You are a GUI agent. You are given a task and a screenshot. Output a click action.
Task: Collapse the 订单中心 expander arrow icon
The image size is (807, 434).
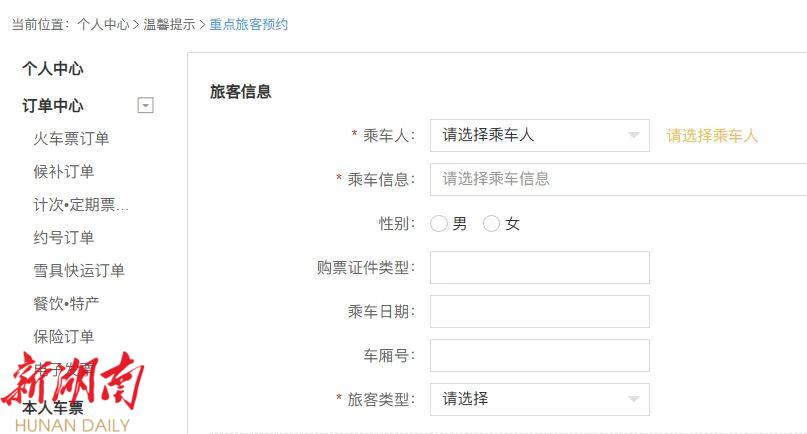tap(146, 105)
